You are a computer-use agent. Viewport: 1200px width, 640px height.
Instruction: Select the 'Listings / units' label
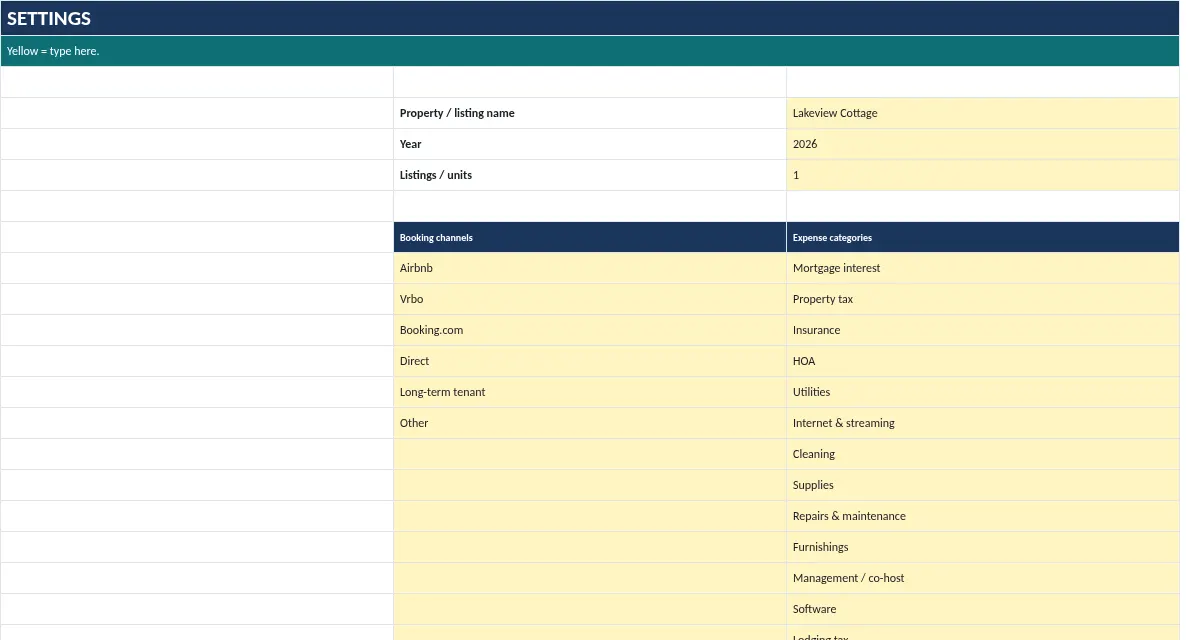click(590, 175)
